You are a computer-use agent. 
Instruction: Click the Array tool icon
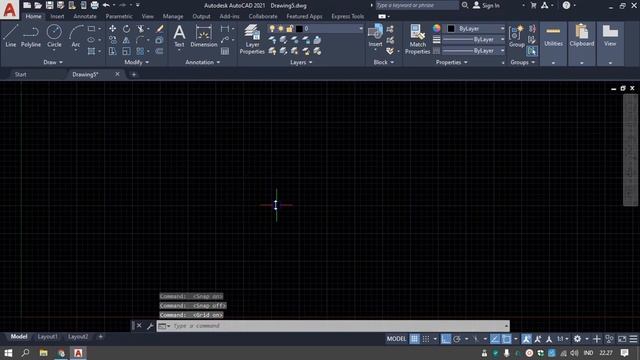(x=140, y=51)
